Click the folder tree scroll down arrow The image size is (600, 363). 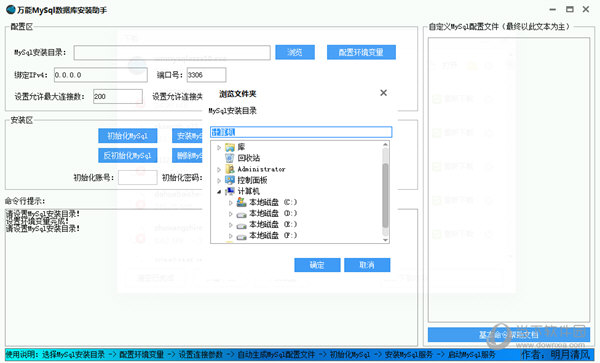385,240
